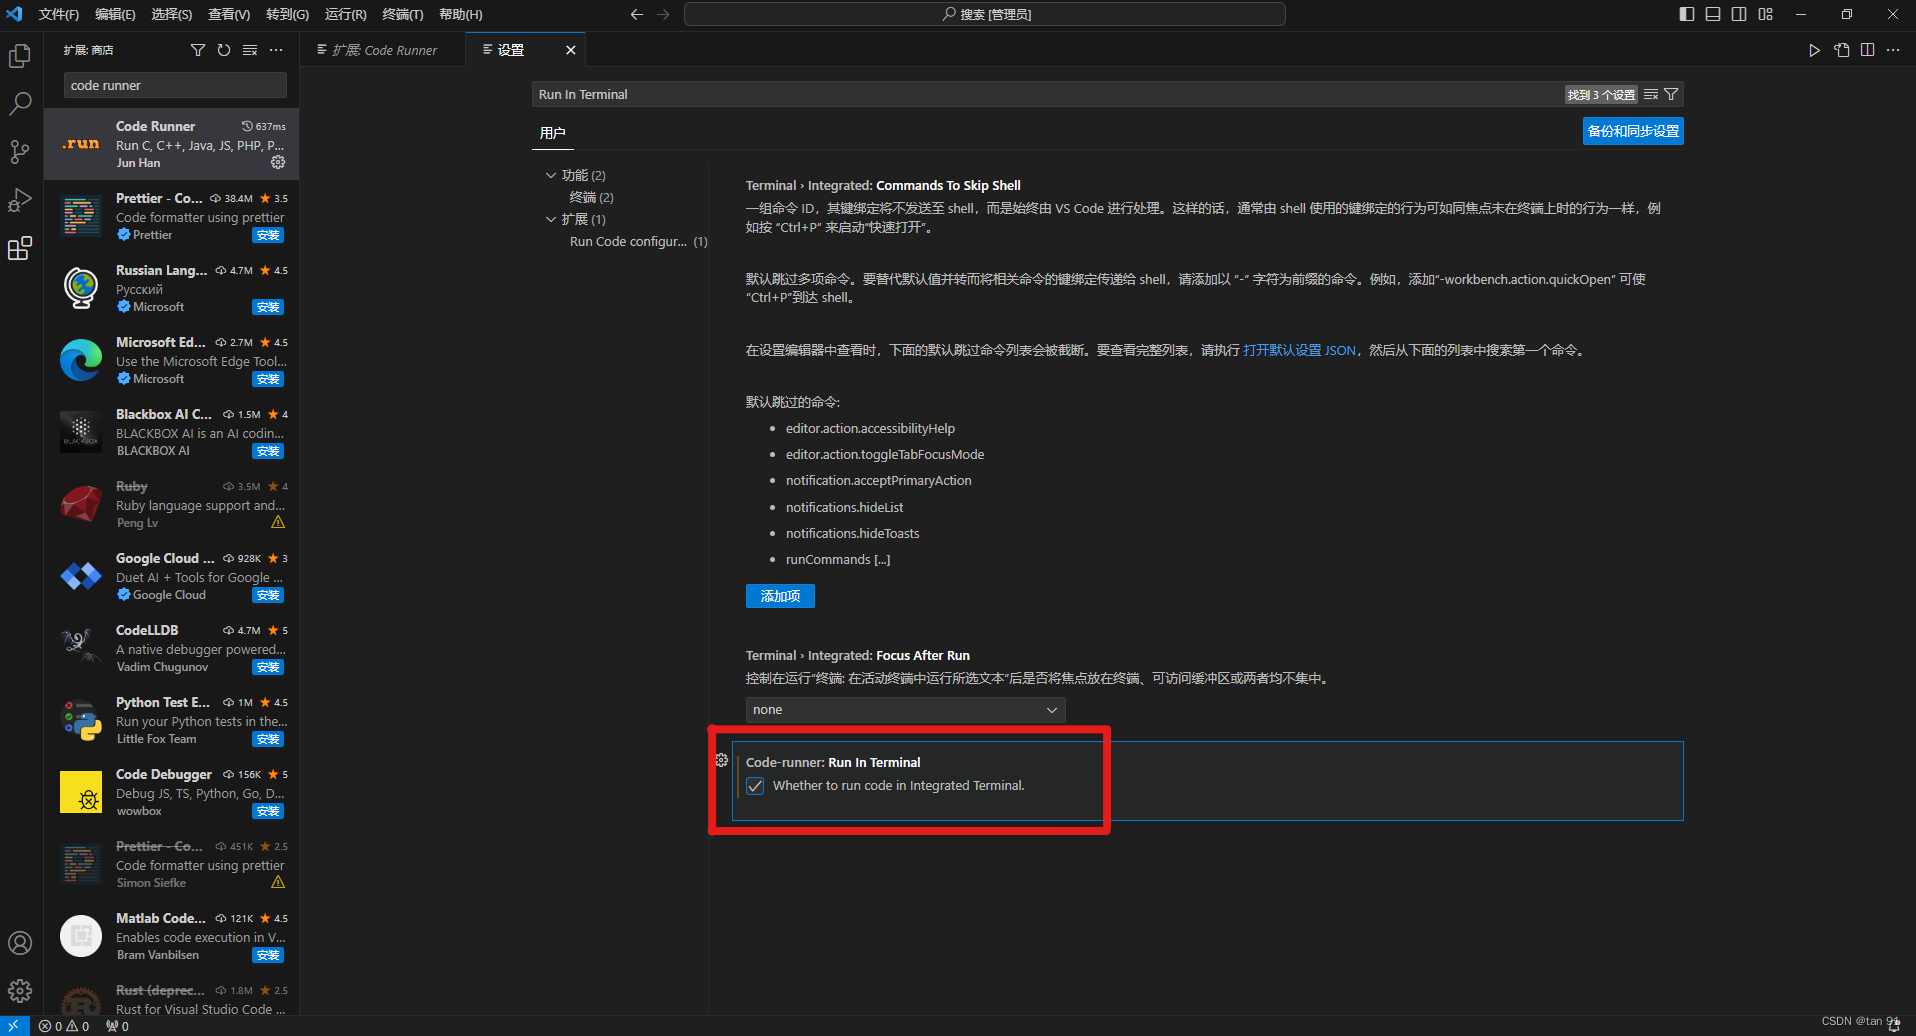Select Google Cloud extension entry

tap(172, 576)
